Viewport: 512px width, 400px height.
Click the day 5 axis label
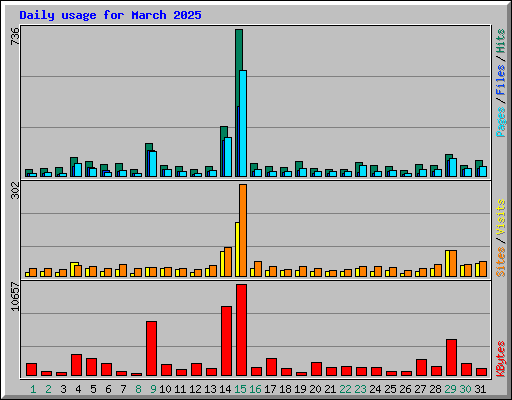[x=93, y=389]
